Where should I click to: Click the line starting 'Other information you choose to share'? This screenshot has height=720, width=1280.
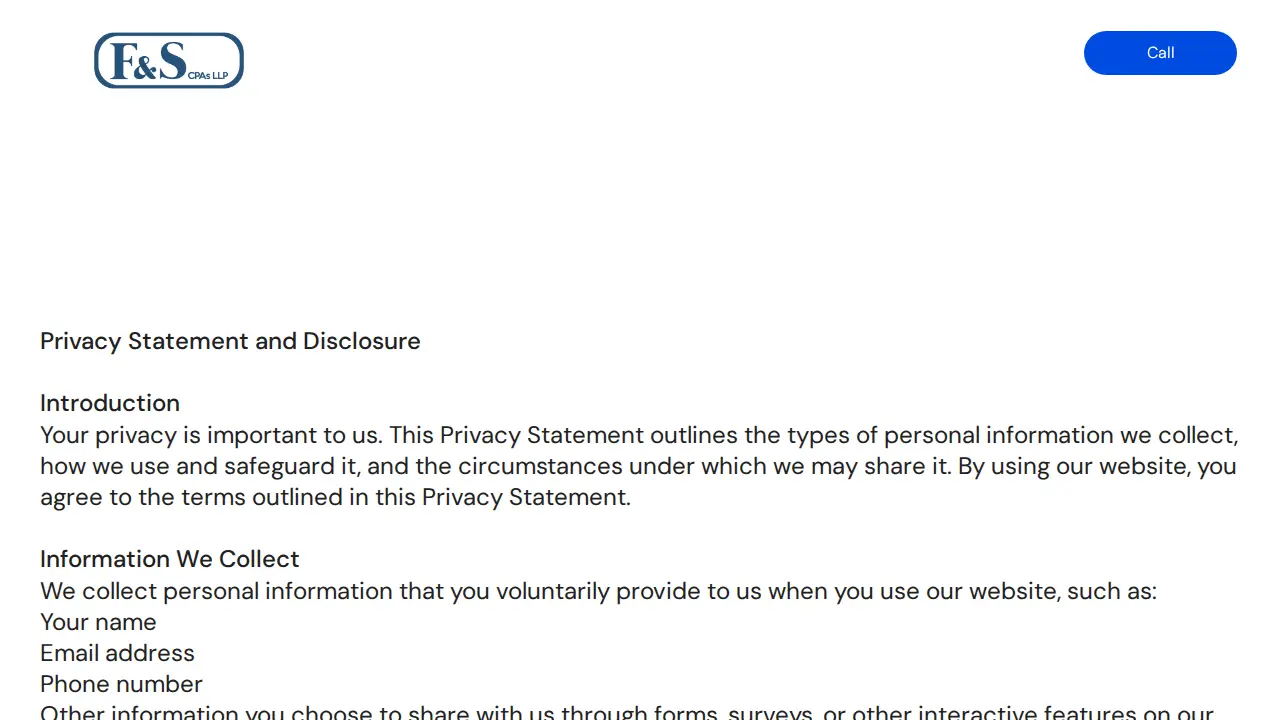click(627, 712)
